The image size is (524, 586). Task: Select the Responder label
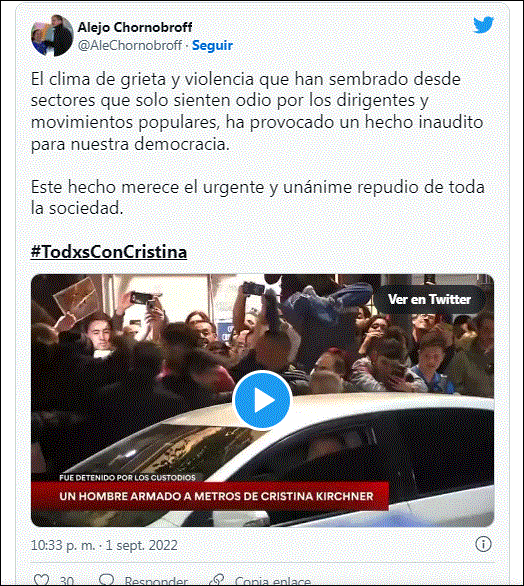156,581
